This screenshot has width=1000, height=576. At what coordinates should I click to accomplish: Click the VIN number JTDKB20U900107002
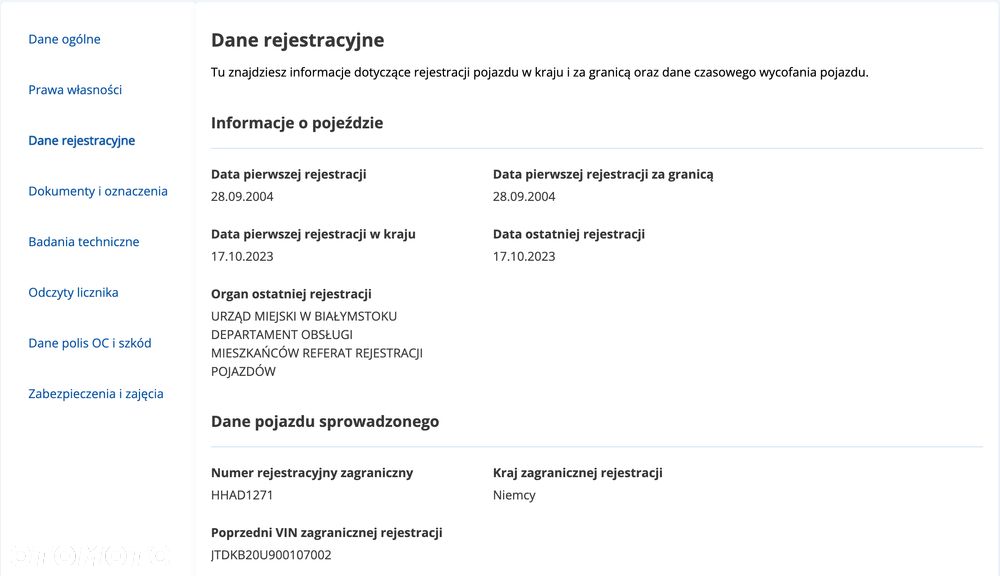point(271,555)
